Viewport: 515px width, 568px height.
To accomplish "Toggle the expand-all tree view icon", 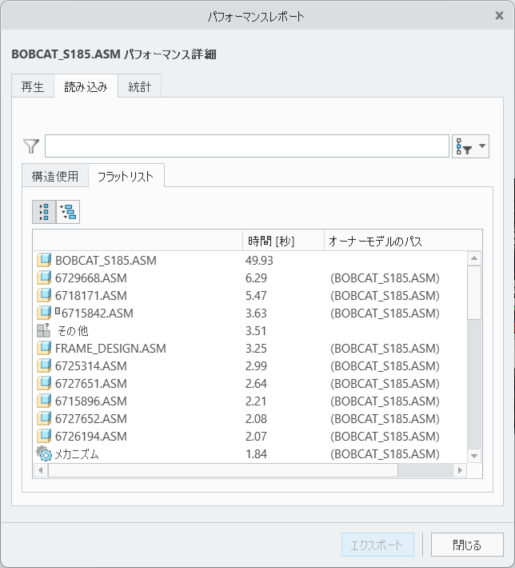I will [44, 212].
